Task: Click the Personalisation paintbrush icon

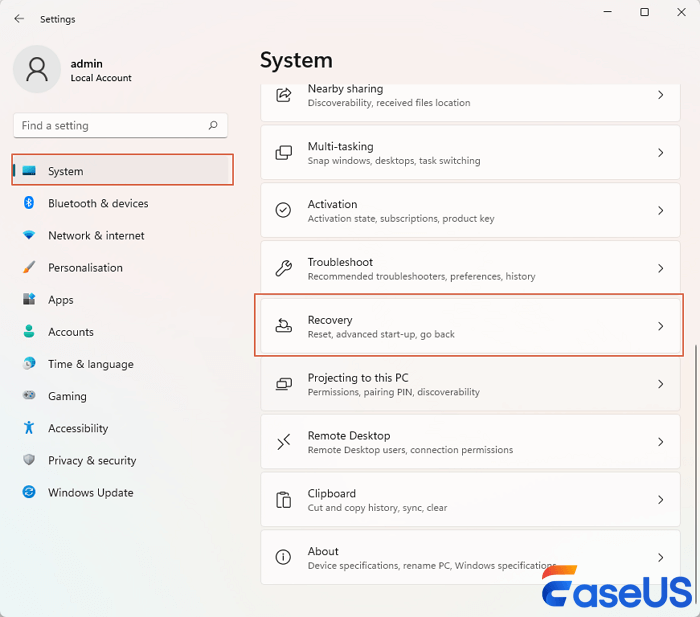Action: 29,267
